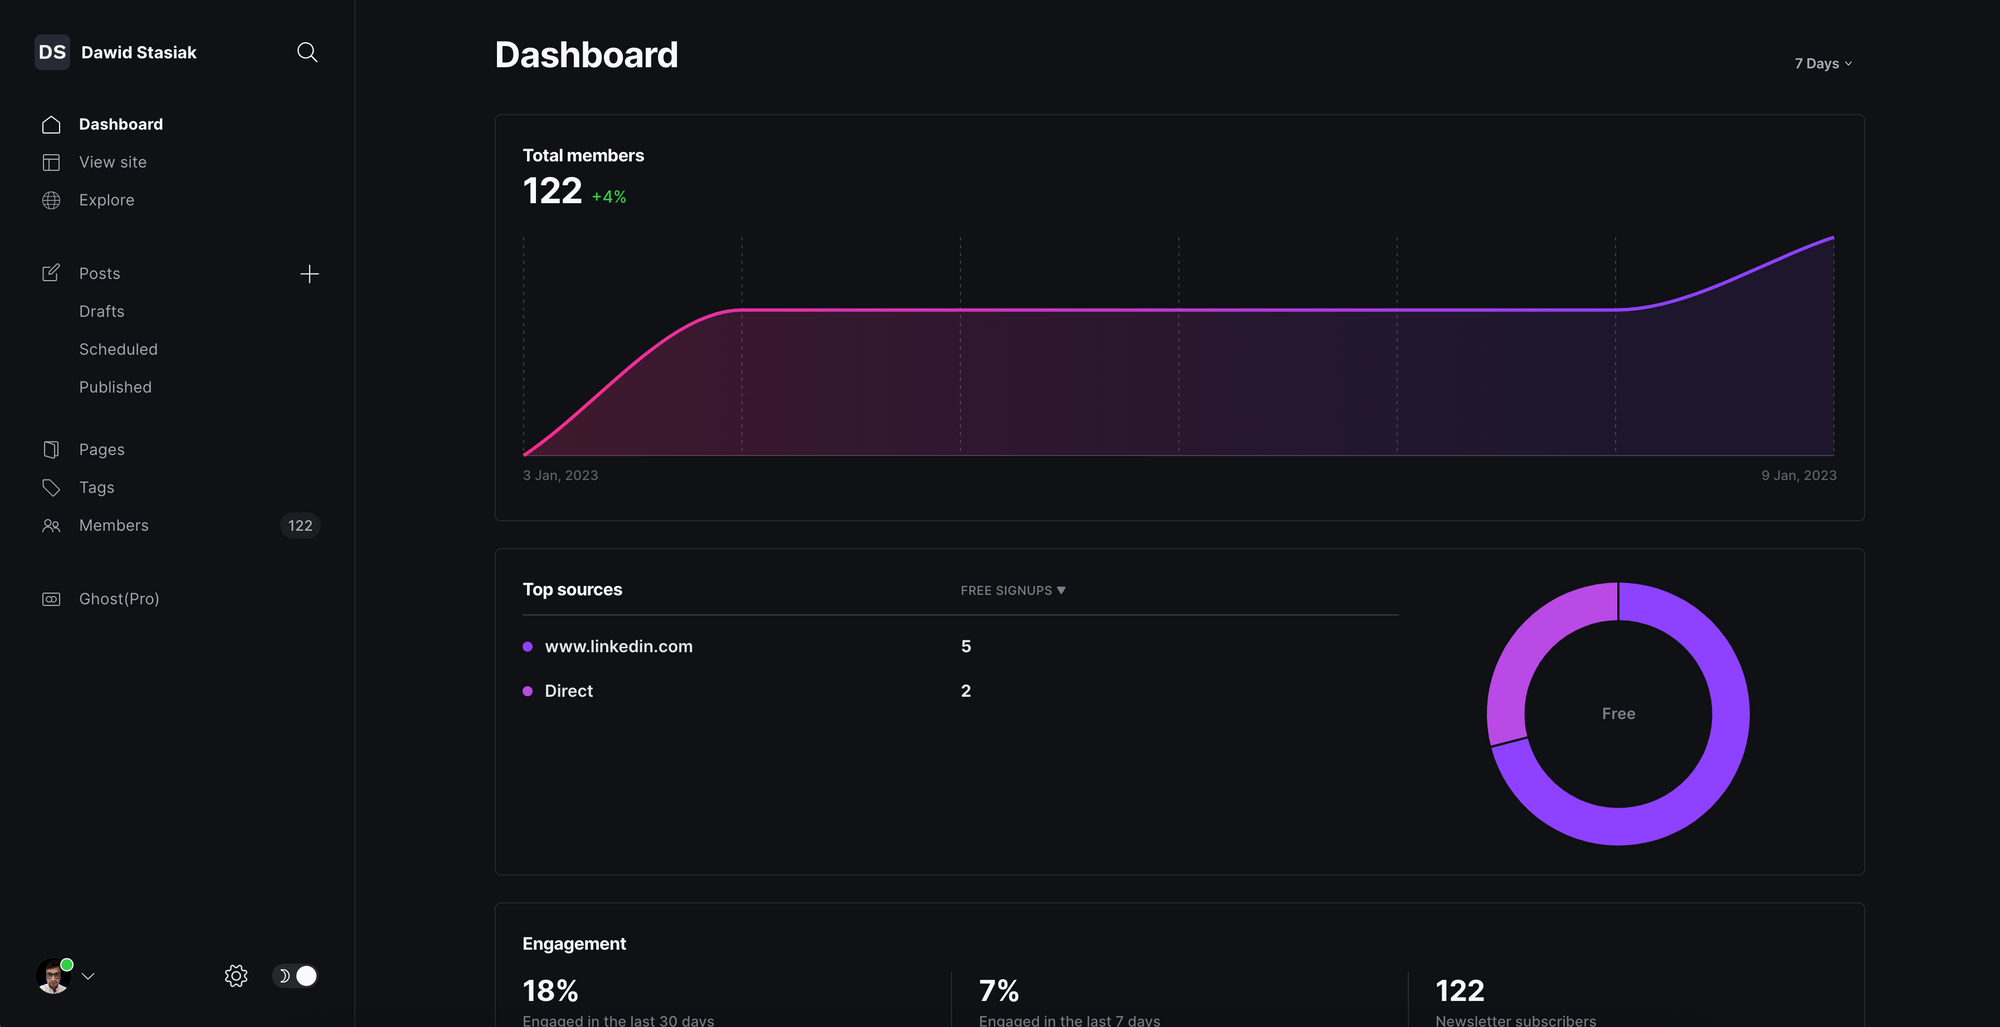Click the Engagement heading
Screen dimensions: 2000x1027
[x=574, y=943]
